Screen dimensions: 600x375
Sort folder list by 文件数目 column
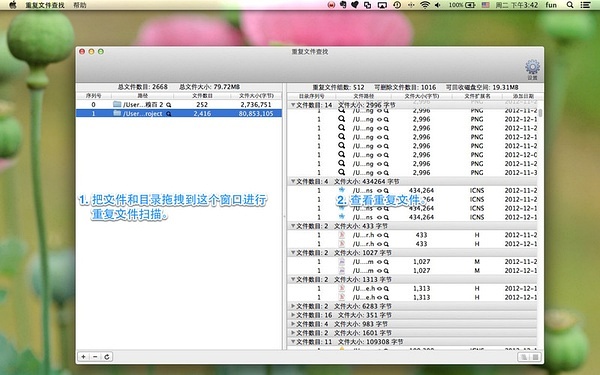202,96
